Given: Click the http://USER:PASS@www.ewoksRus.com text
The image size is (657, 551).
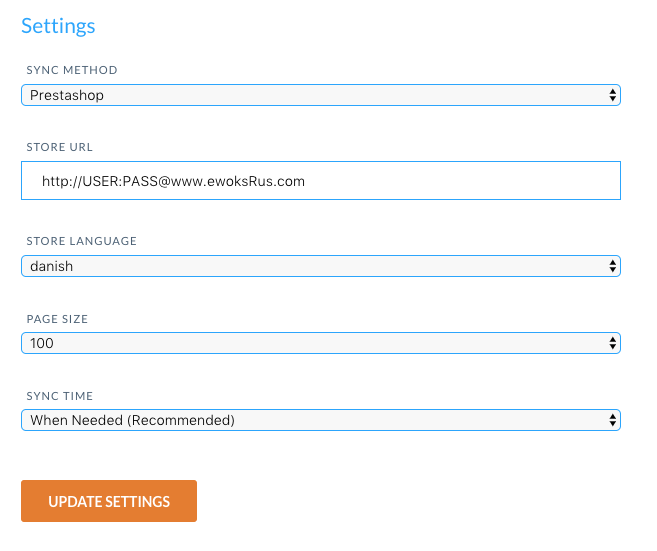Looking at the screenshot, I should pyautogui.click(x=173, y=181).
